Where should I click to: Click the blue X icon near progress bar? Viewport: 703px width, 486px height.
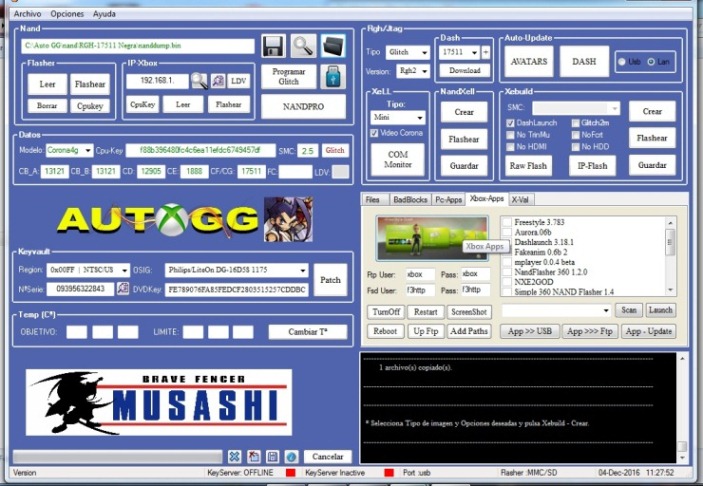(234, 456)
